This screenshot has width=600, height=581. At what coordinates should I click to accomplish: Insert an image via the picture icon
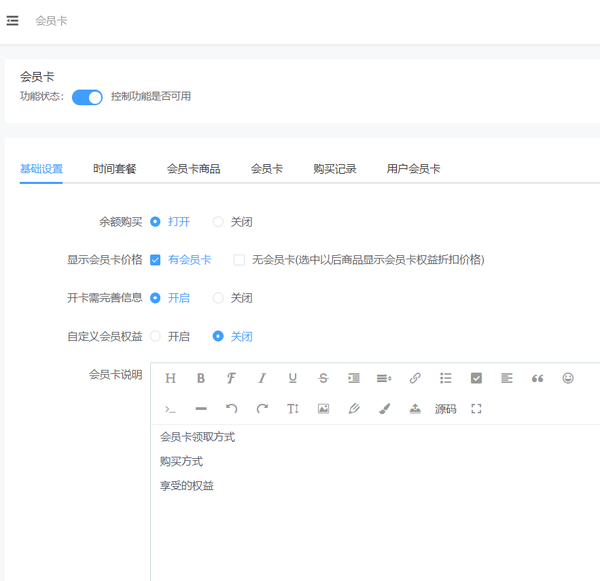[x=323, y=409]
